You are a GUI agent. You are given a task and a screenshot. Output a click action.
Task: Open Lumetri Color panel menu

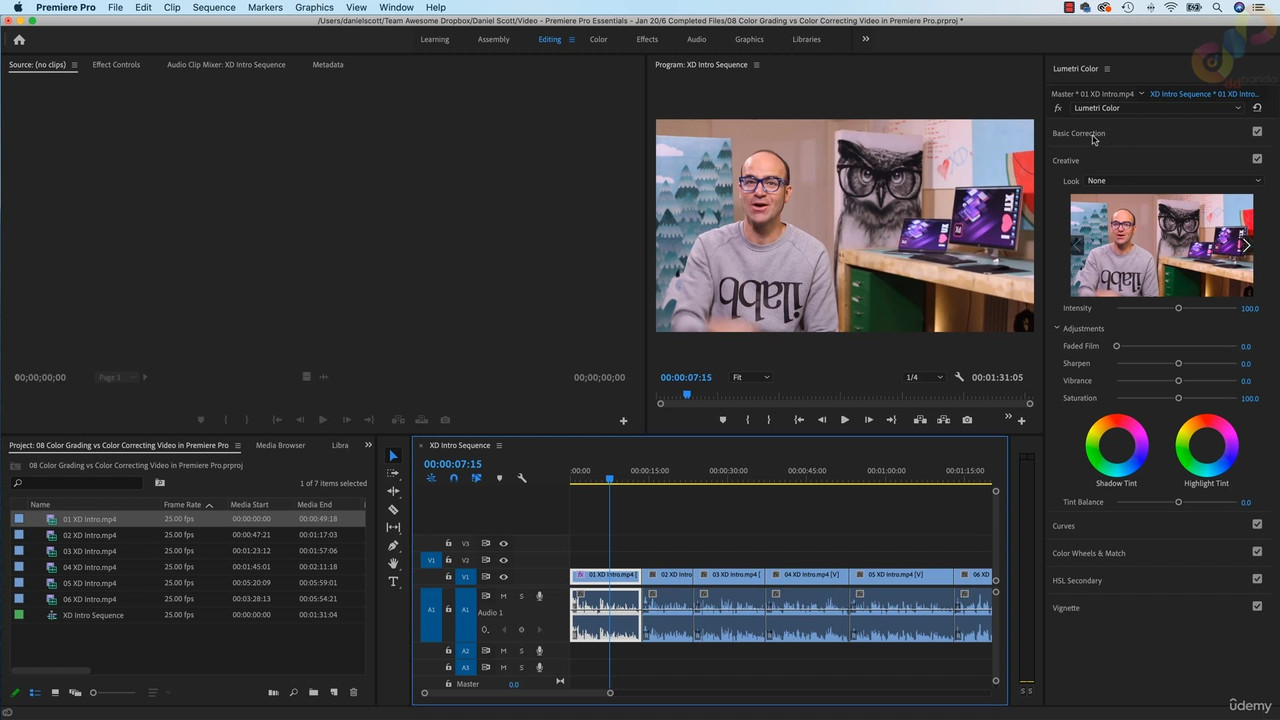point(1107,69)
